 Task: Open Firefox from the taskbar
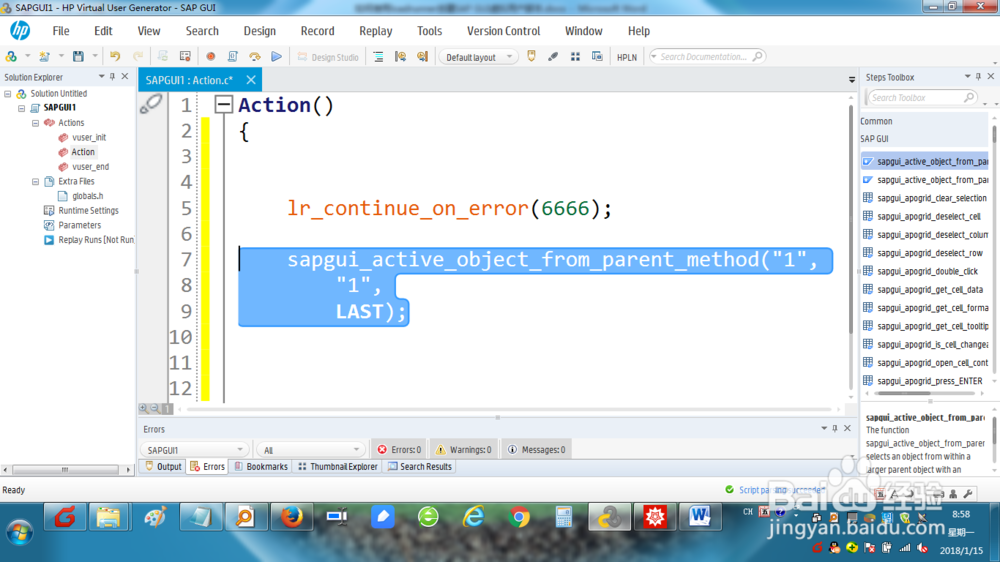(x=291, y=517)
